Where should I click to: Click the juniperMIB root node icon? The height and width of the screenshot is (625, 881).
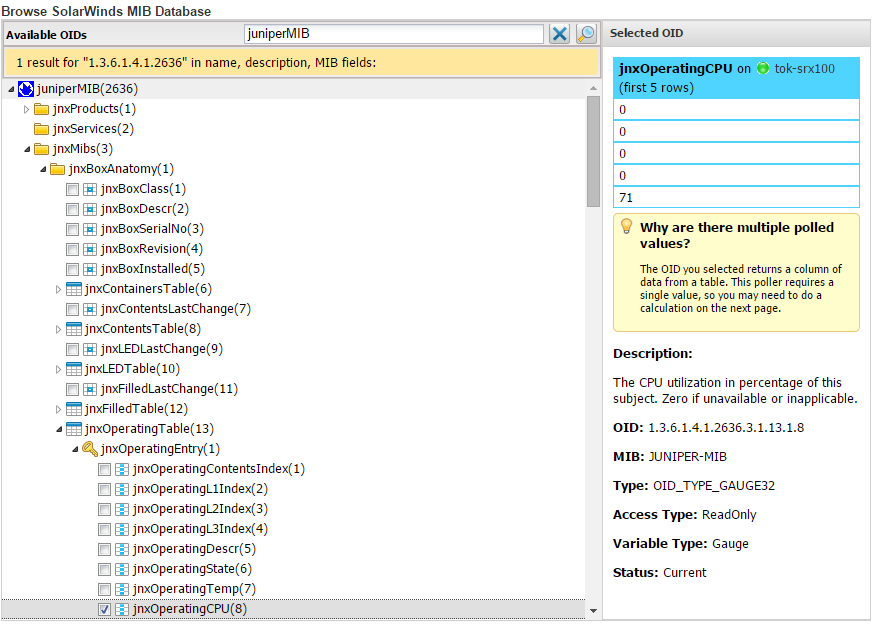point(26,89)
